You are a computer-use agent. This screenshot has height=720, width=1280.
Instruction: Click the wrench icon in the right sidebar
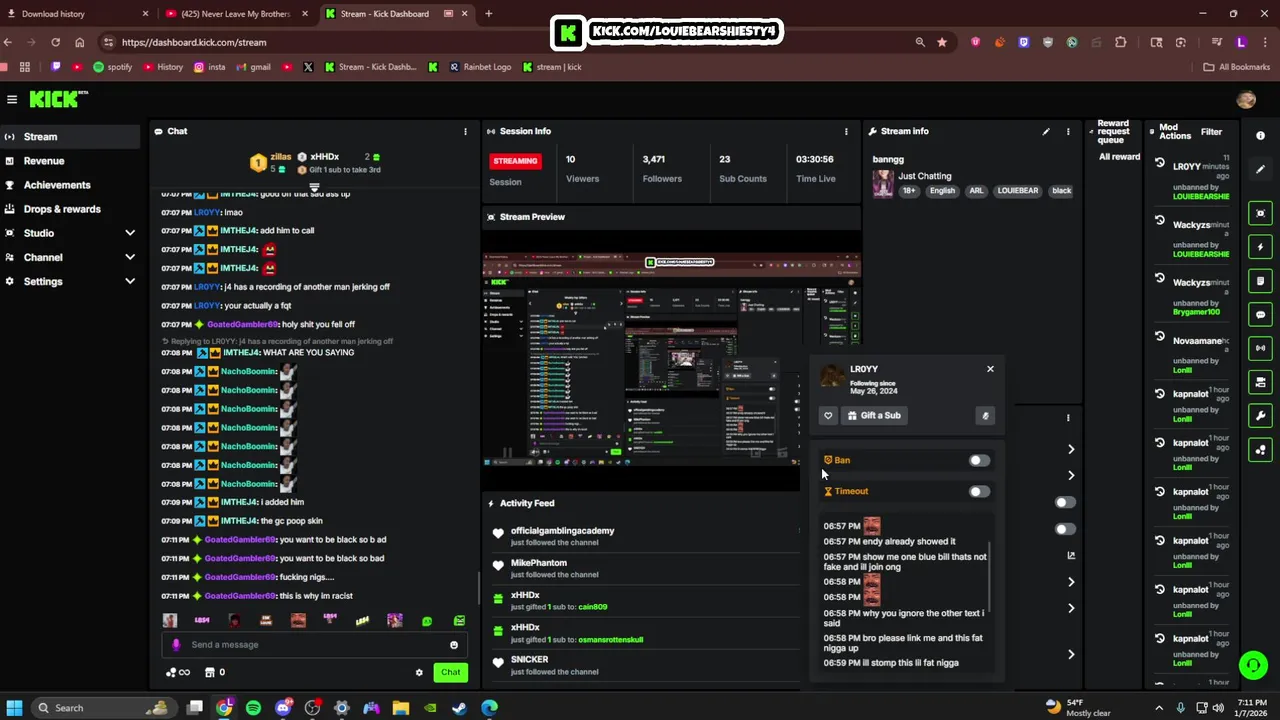click(1261, 416)
